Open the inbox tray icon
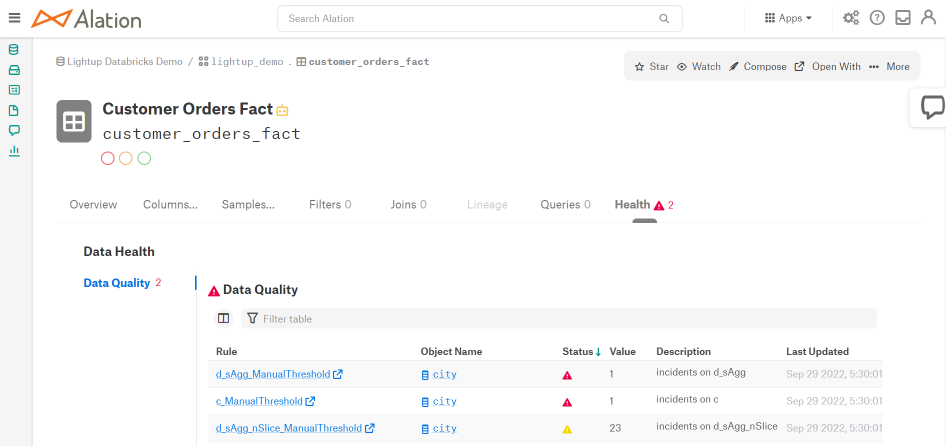 pos(903,18)
